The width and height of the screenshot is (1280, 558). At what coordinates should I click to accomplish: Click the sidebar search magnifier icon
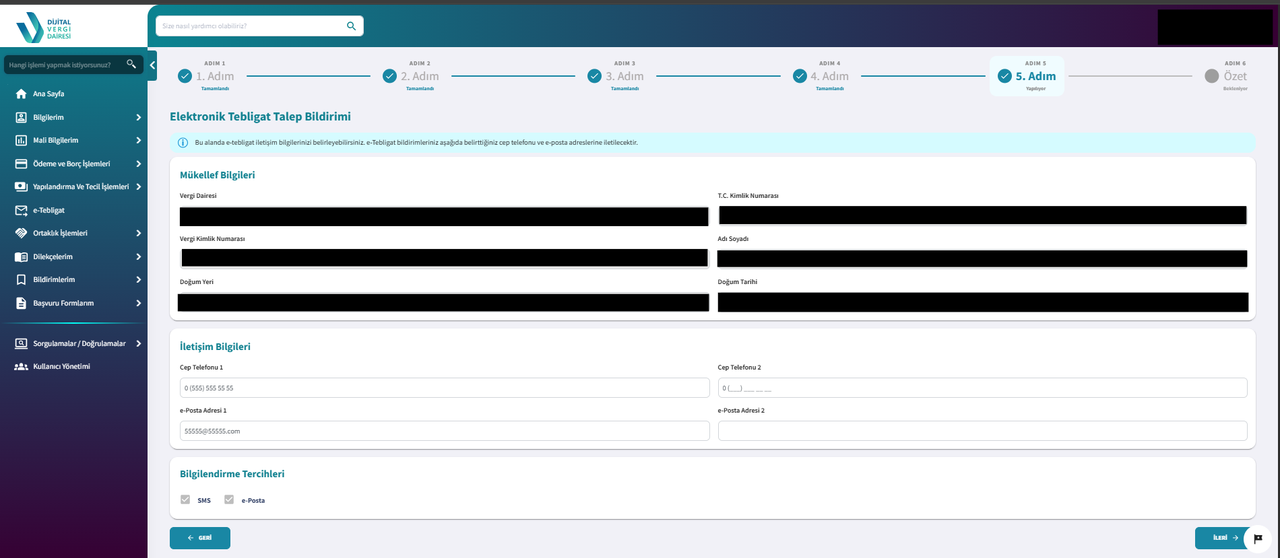coord(131,64)
